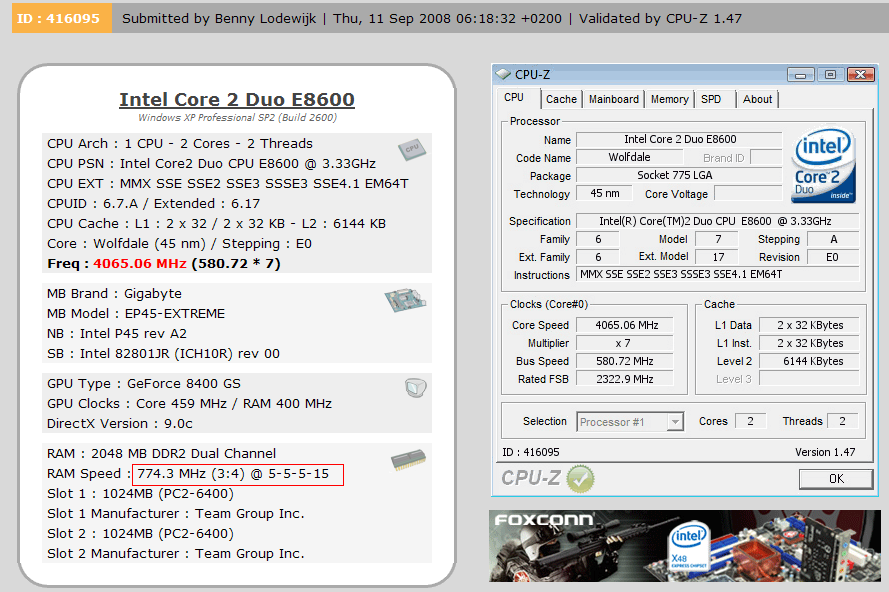Open the Mainboard tab
Viewport: 889px width, 592px height.
[613, 99]
